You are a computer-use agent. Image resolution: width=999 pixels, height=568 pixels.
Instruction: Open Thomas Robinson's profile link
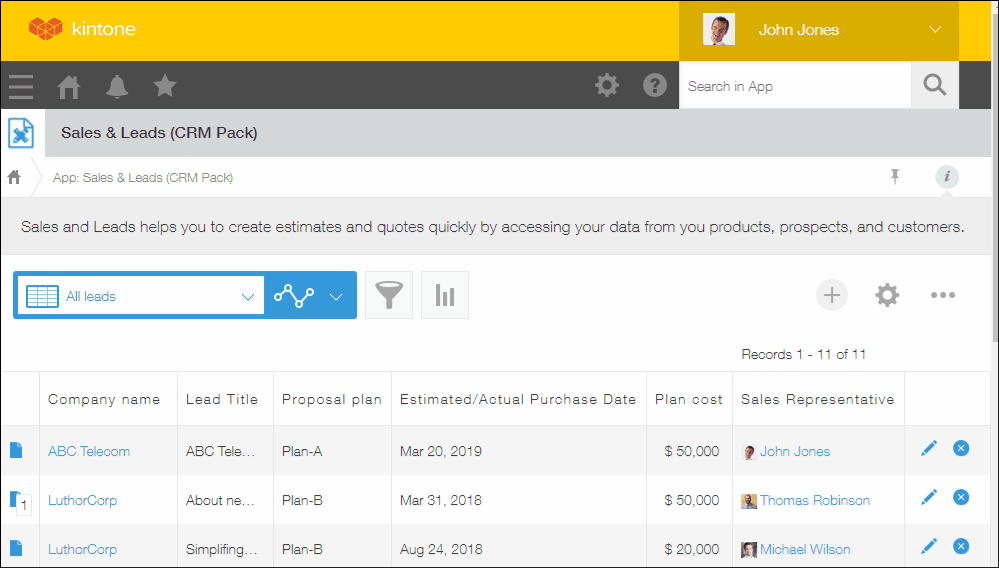pos(814,500)
